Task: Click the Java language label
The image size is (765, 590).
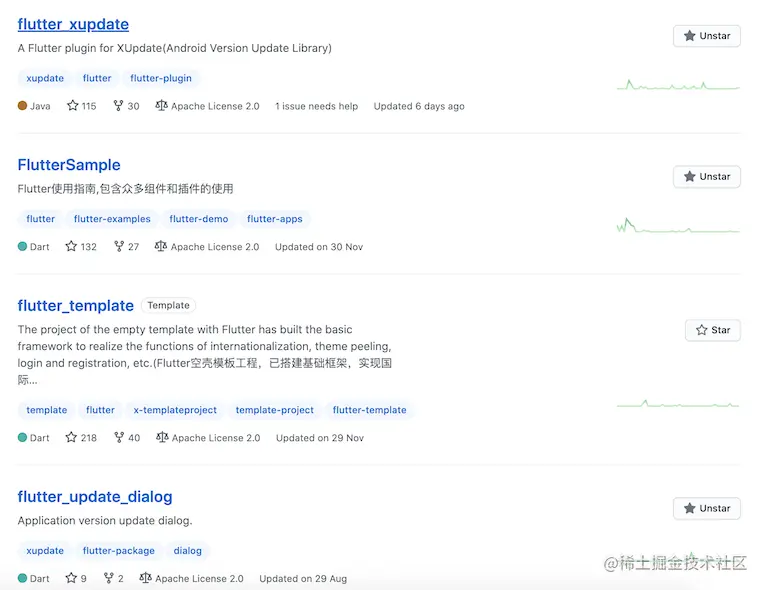Action: pos(34,106)
